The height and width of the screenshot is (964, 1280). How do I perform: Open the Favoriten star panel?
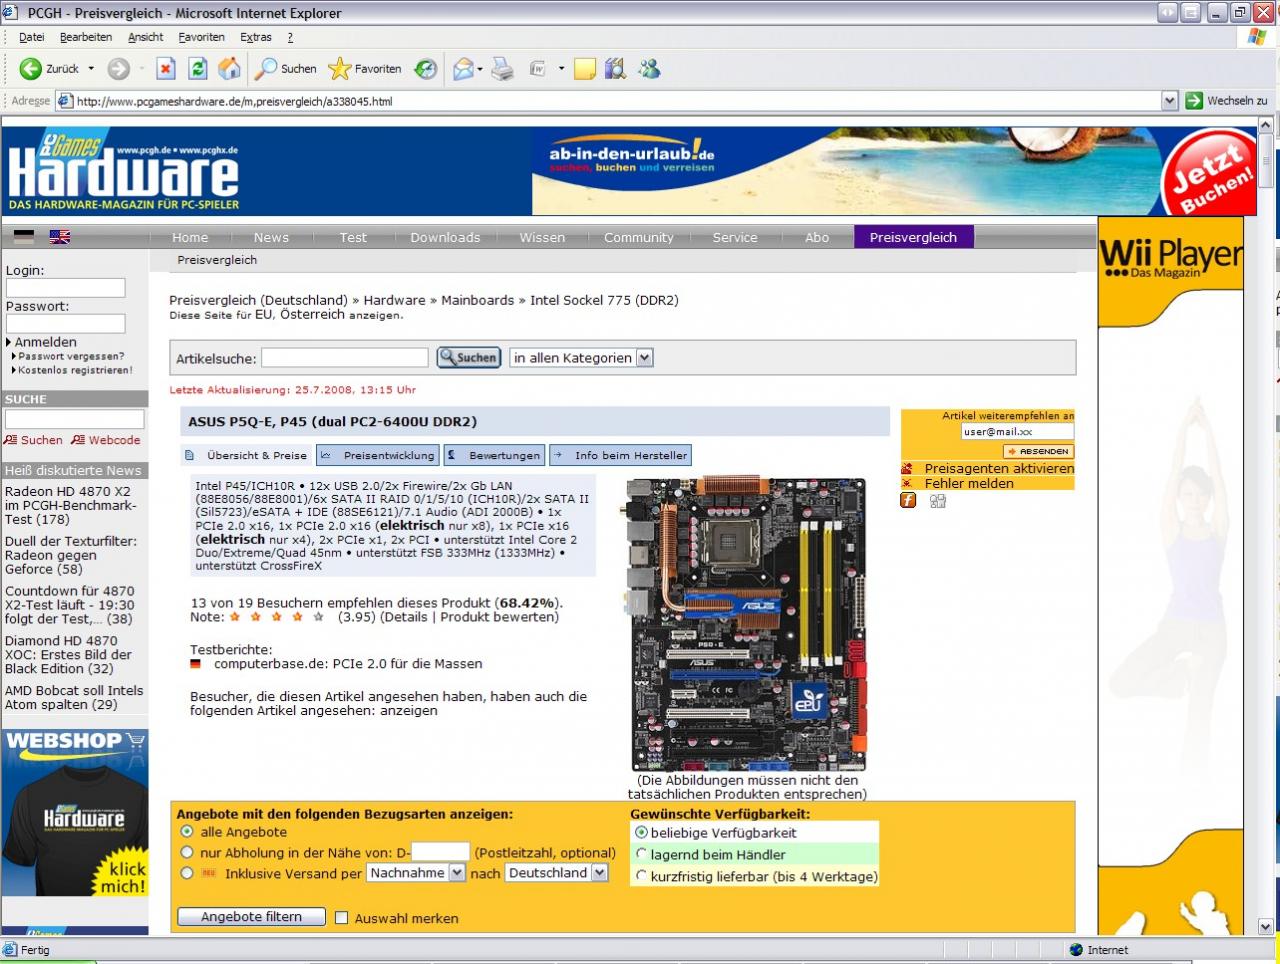(x=365, y=69)
